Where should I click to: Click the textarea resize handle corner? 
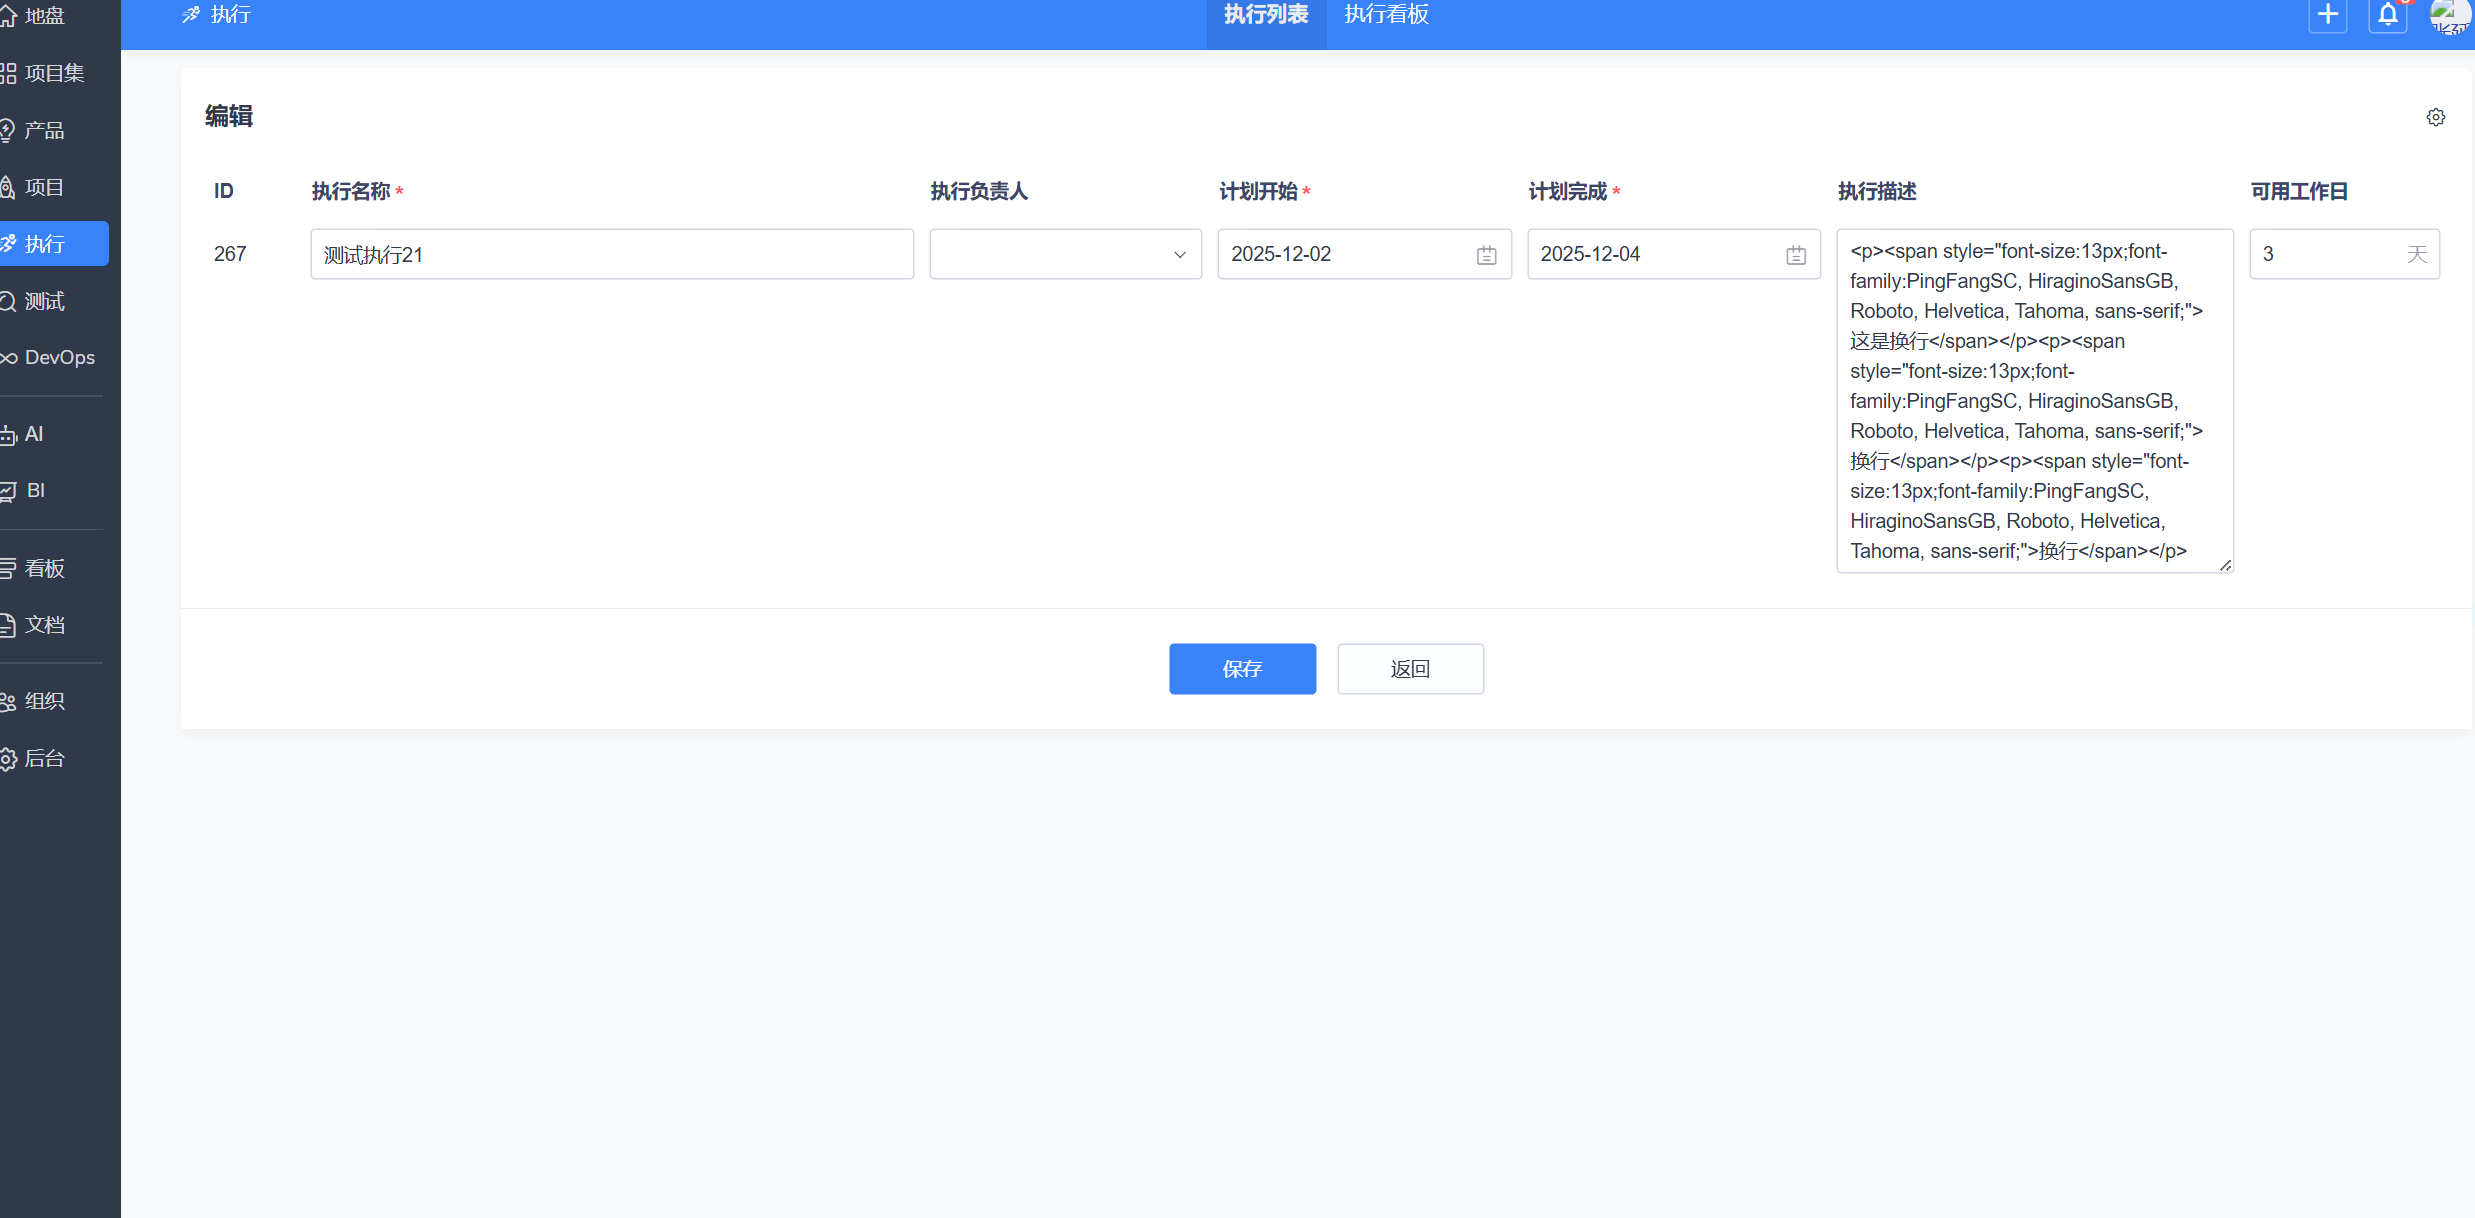point(2225,565)
